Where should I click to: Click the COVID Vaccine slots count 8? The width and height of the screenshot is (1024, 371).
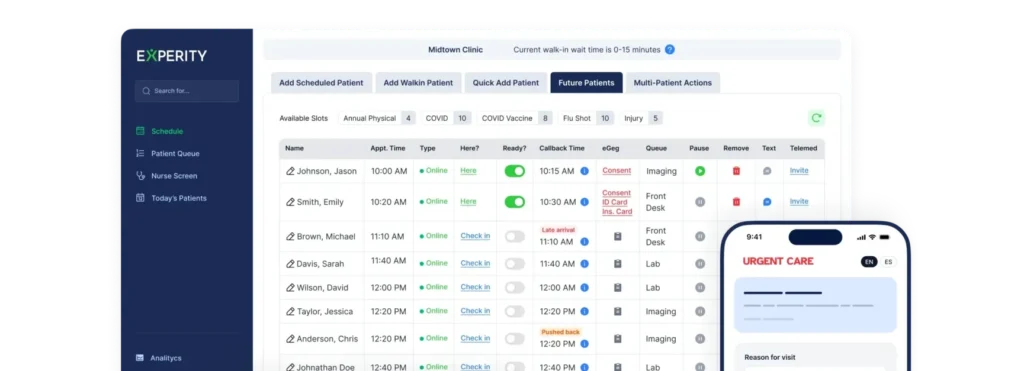click(545, 118)
